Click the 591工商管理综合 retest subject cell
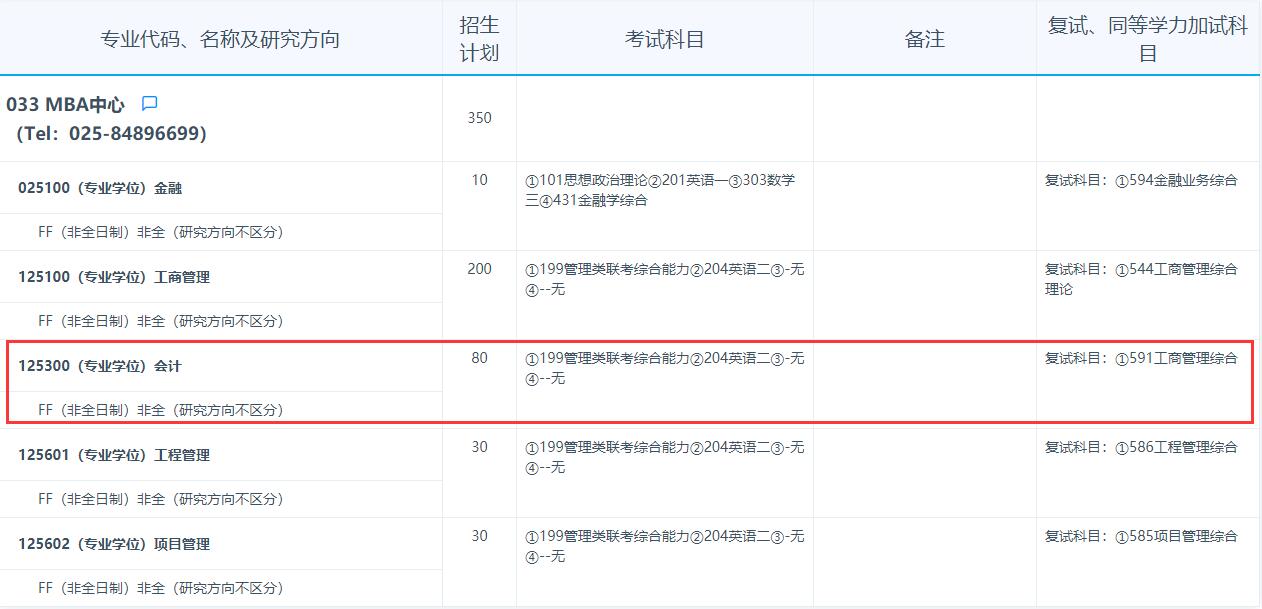The width and height of the screenshot is (1262, 609). click(x=1141, y=358)
